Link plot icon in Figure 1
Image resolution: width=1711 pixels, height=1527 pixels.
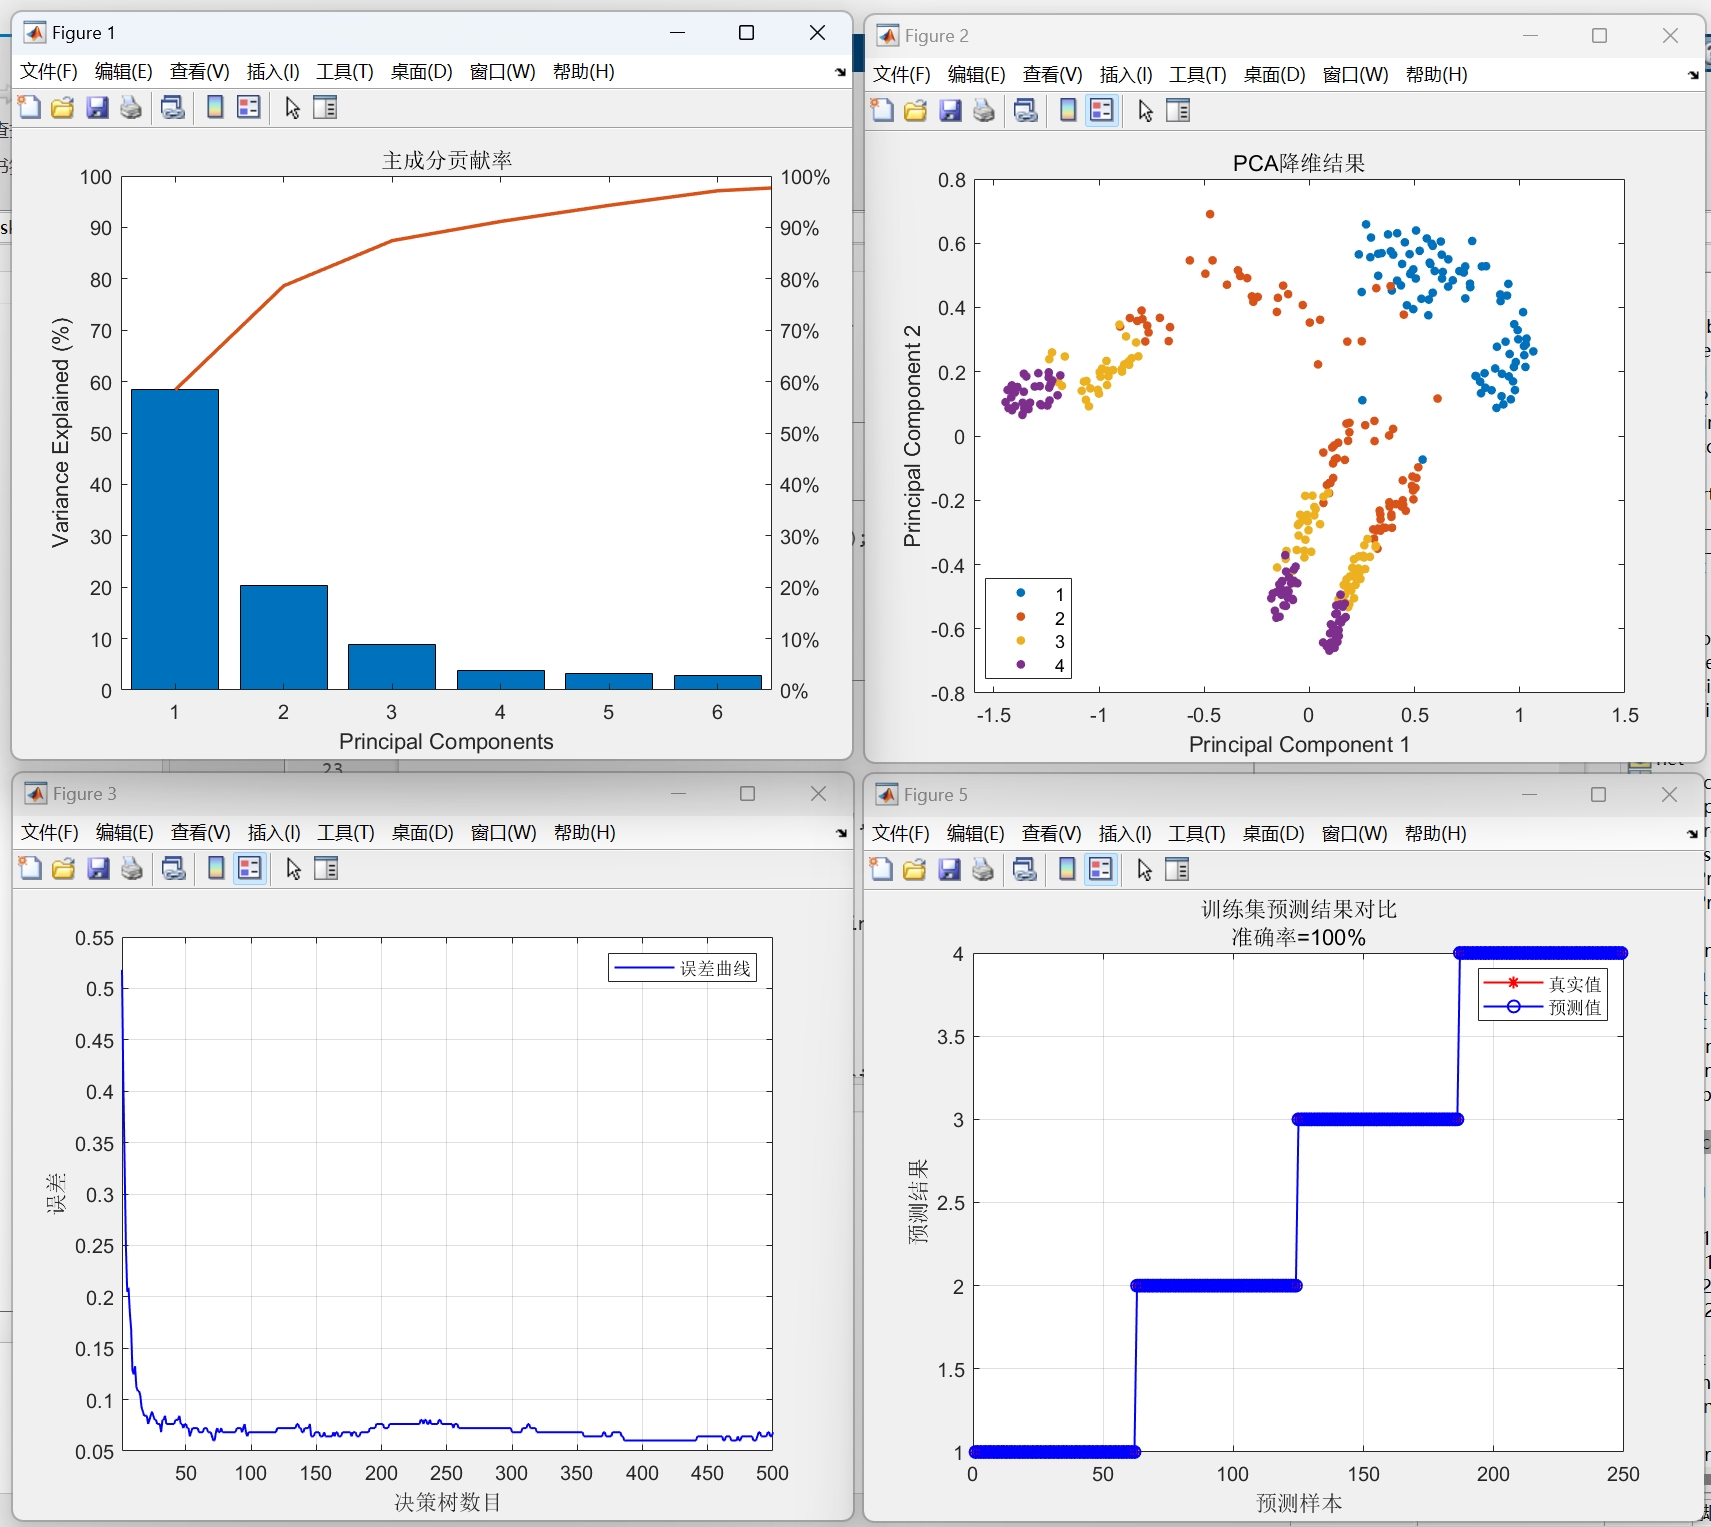click(x=173, y=107)
